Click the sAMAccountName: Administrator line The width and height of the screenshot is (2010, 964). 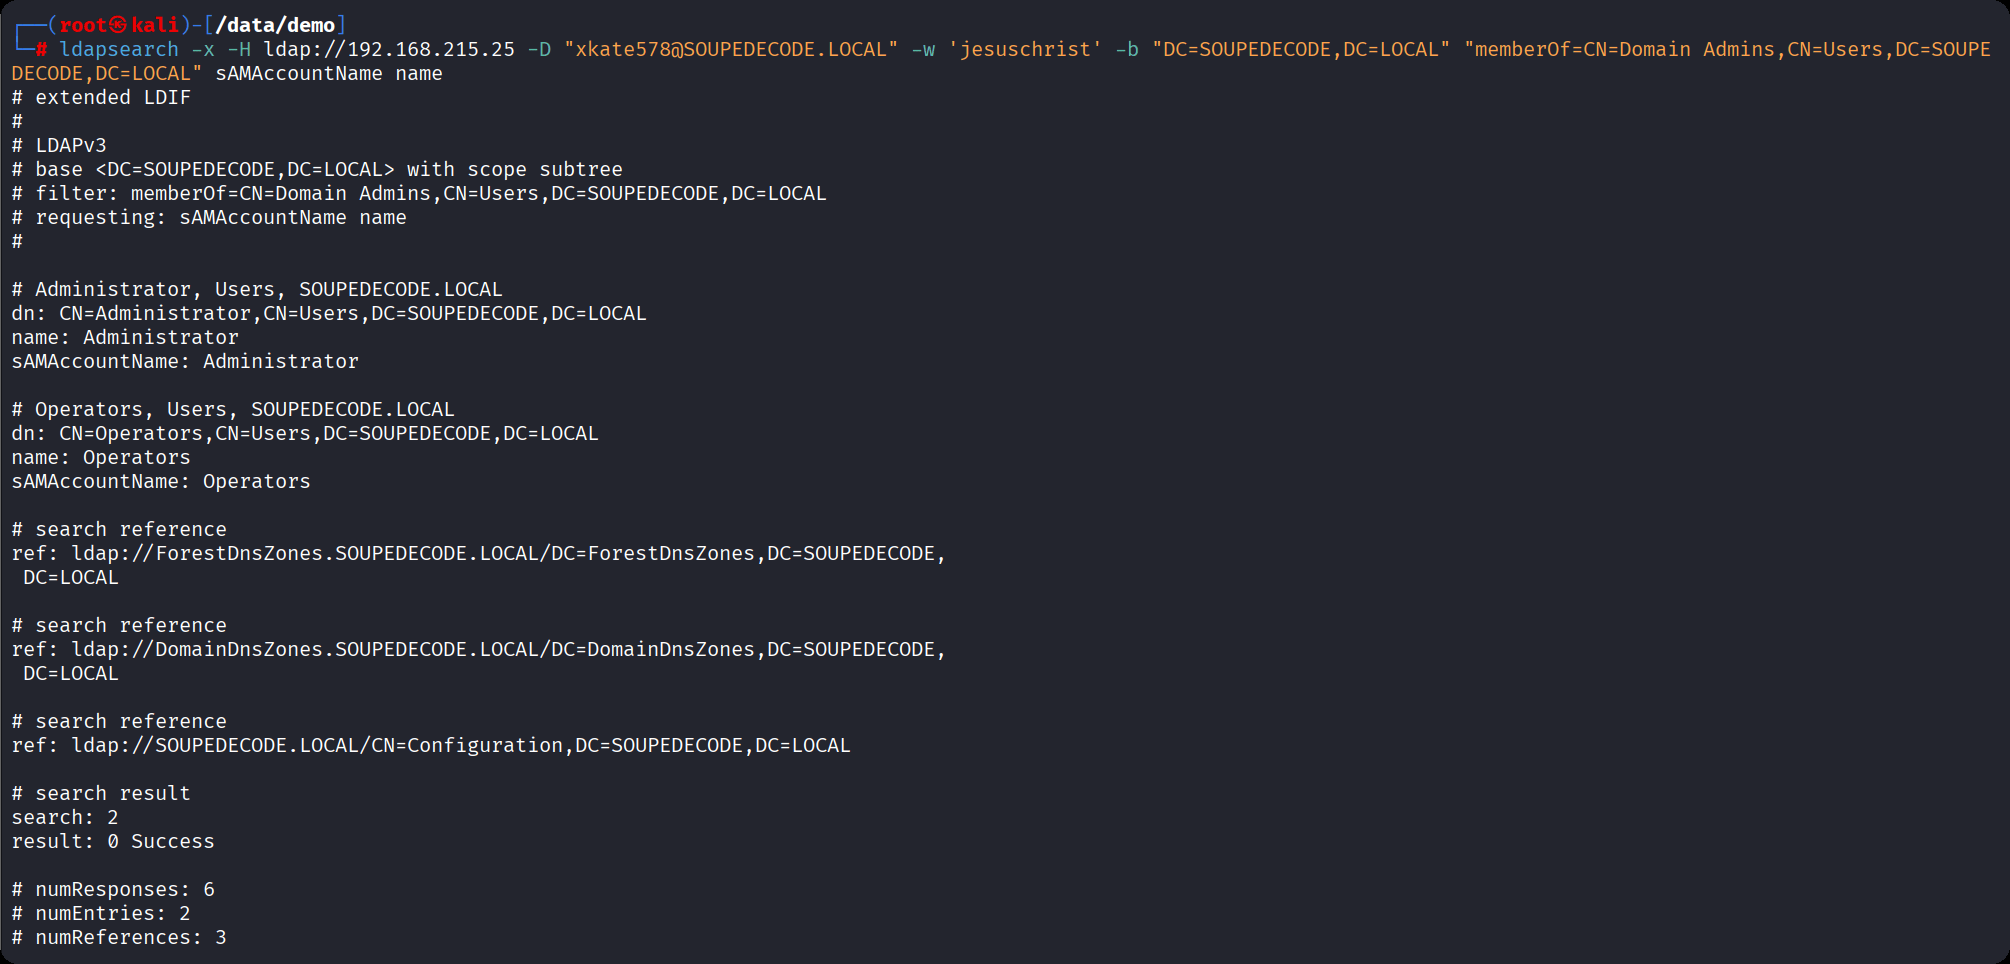click(x=185, y=361)
